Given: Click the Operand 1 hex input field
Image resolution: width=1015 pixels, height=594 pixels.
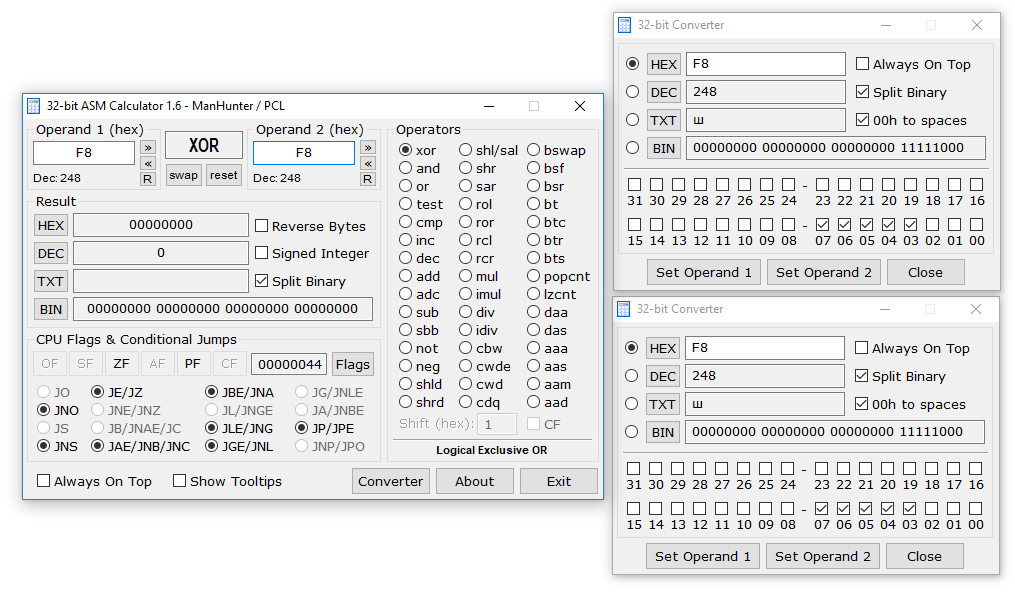Looking at the screenshot, I should pos(84,153).
